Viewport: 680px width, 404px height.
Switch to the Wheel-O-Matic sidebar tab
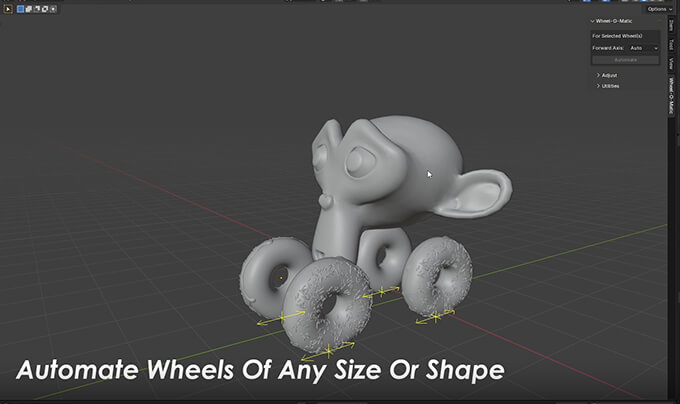[671, 95]
